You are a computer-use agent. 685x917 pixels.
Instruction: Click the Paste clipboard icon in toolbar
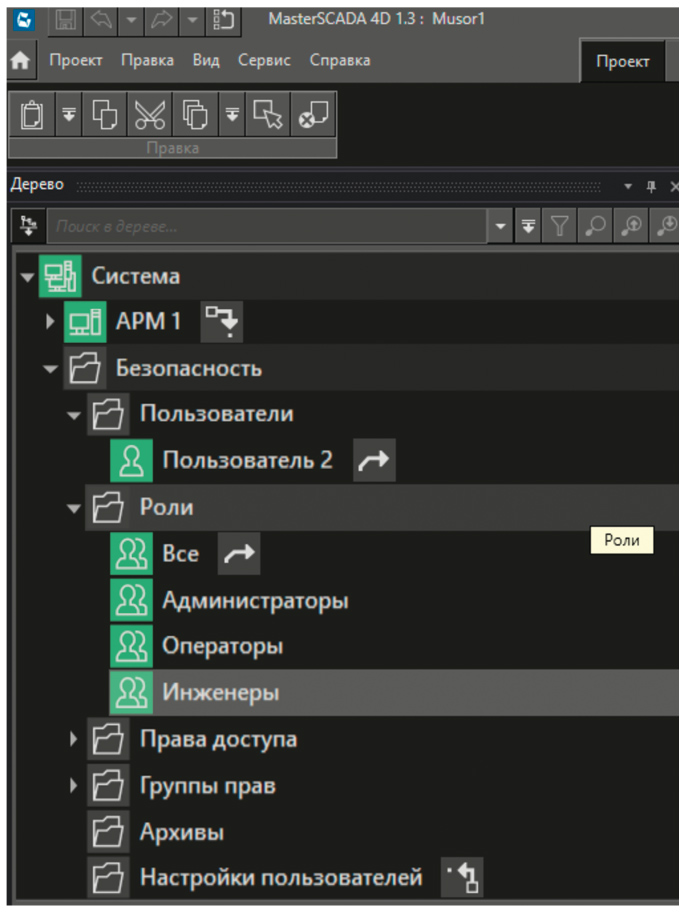click(x=31, y=115)
